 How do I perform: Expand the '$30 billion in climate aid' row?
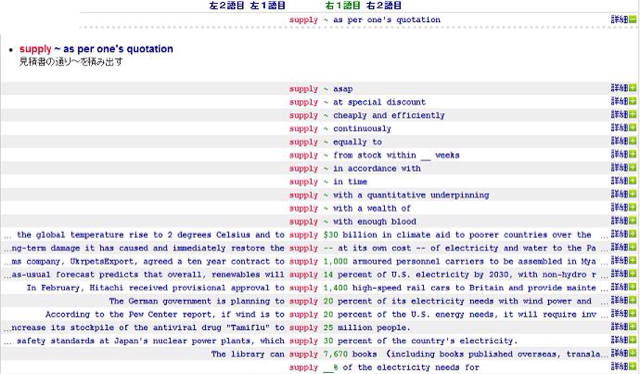click(x=633, y=234)
